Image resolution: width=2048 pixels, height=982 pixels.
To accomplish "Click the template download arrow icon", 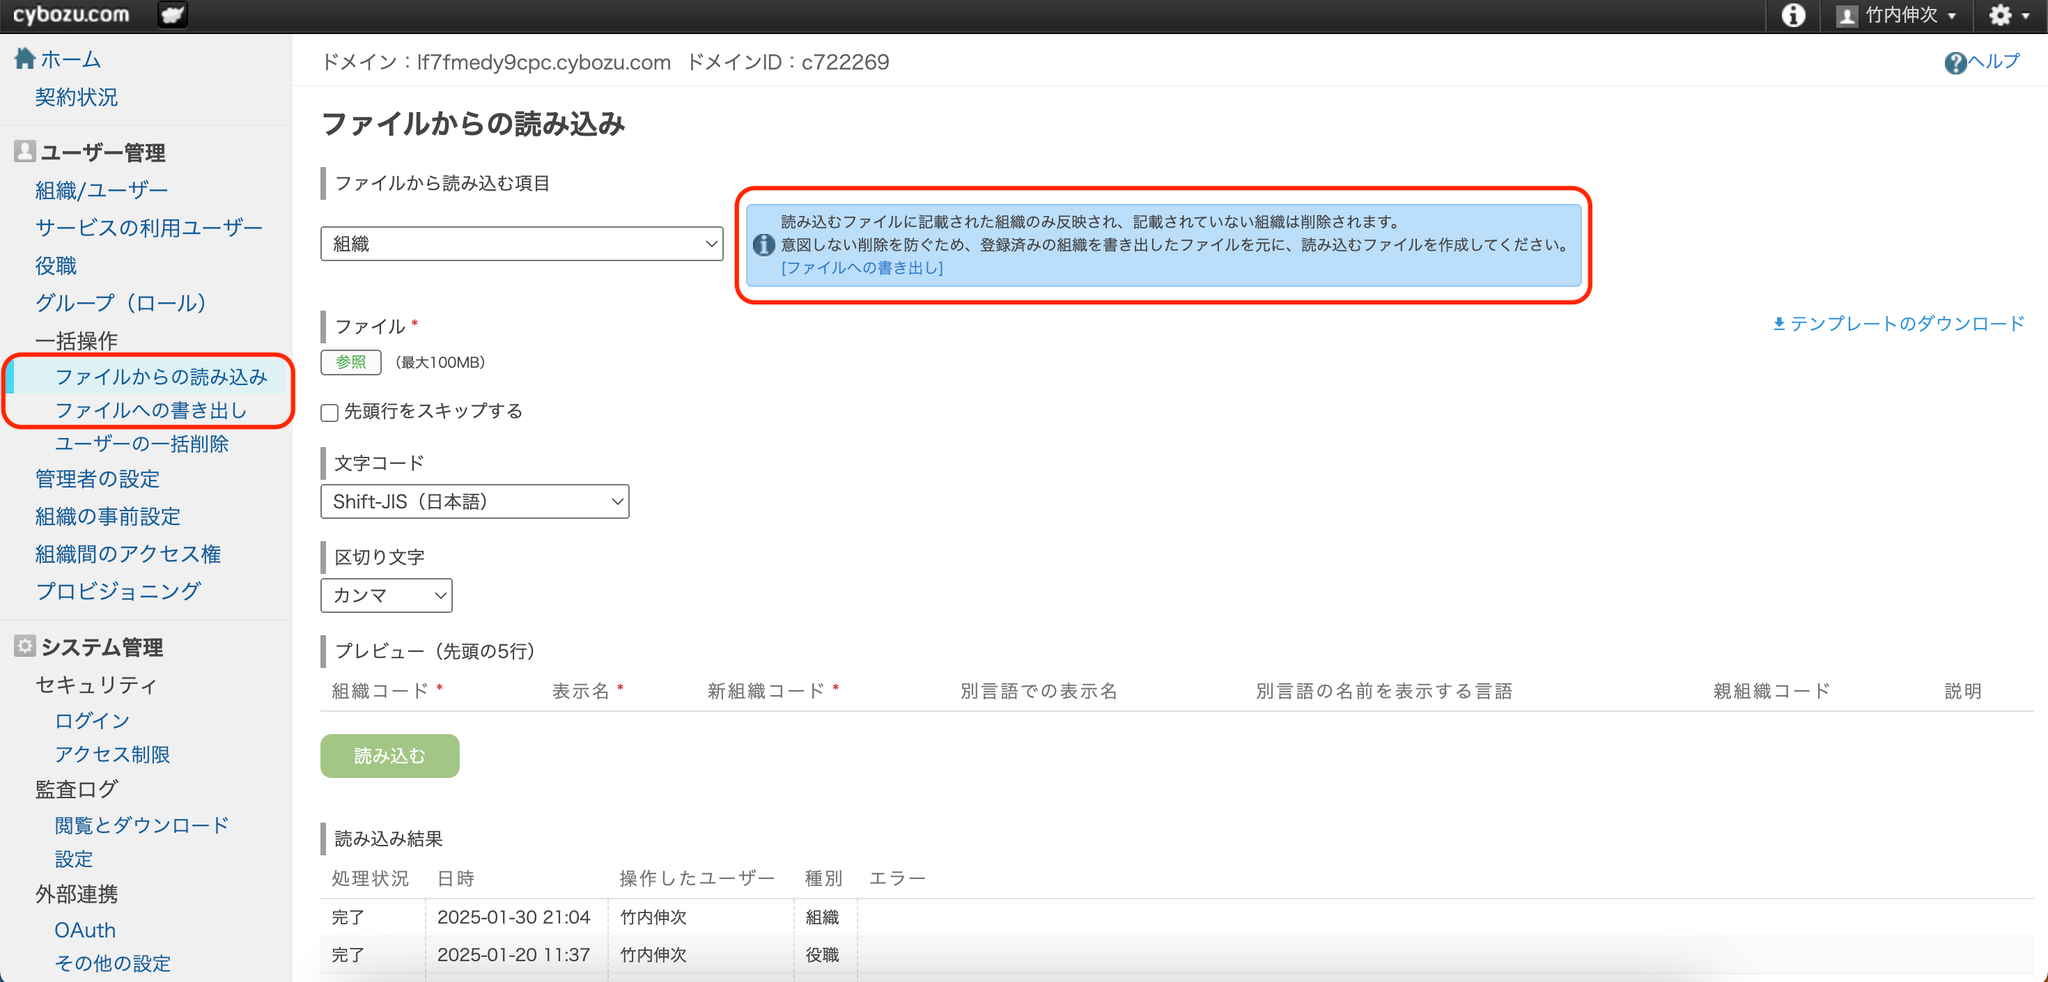I will pos(1779,324).
